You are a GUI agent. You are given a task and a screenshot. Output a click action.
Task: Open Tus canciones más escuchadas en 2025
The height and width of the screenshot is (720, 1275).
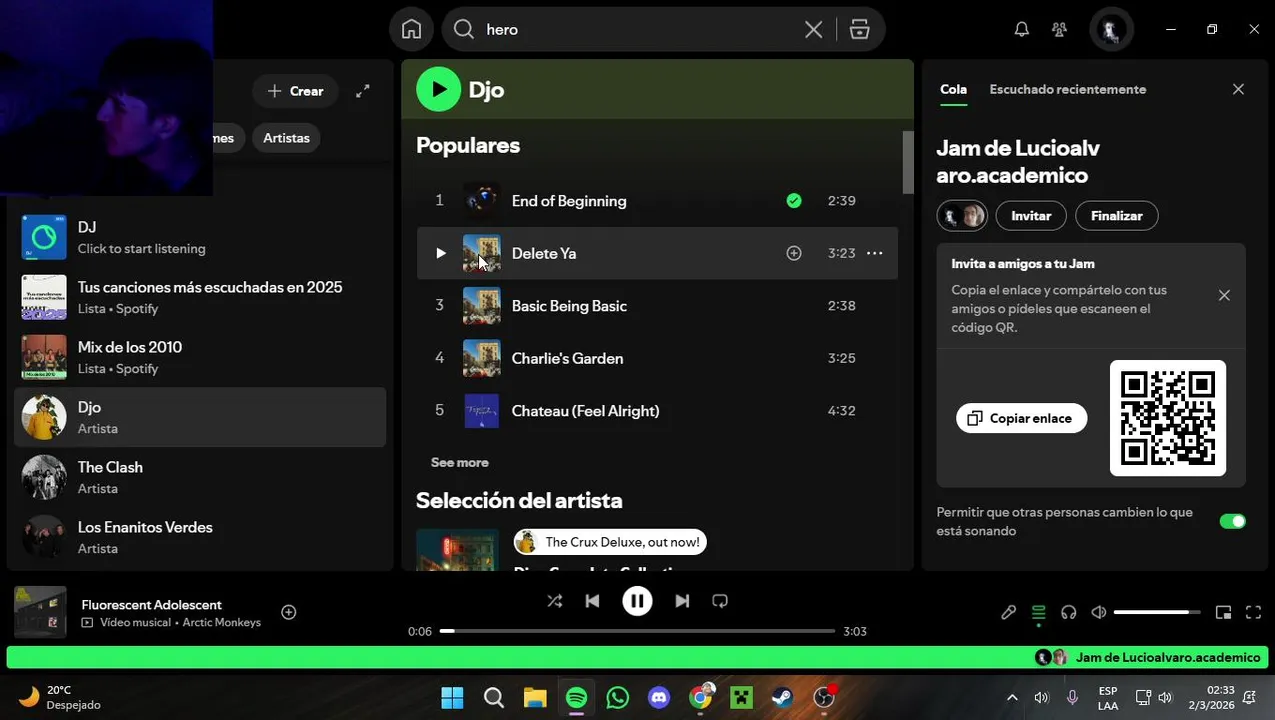tap(200, 297)
